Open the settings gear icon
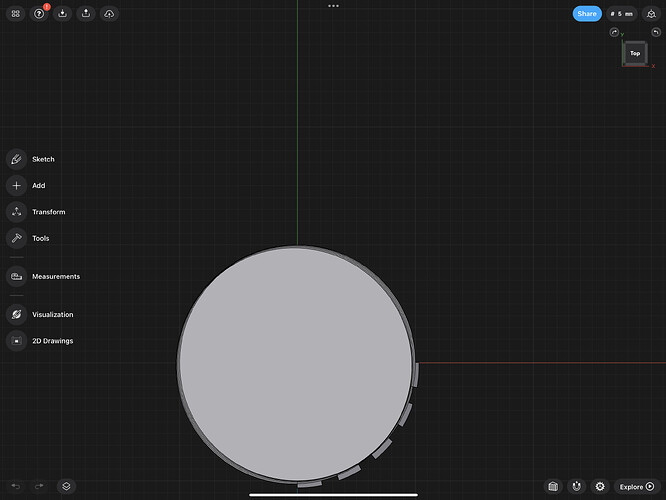The image size is (666, 500). 600,486
